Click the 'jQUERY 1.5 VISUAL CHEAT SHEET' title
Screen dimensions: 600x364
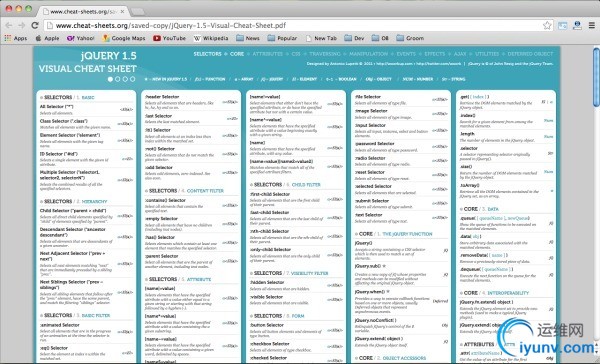pyautogui.click(x=88, y=62)
